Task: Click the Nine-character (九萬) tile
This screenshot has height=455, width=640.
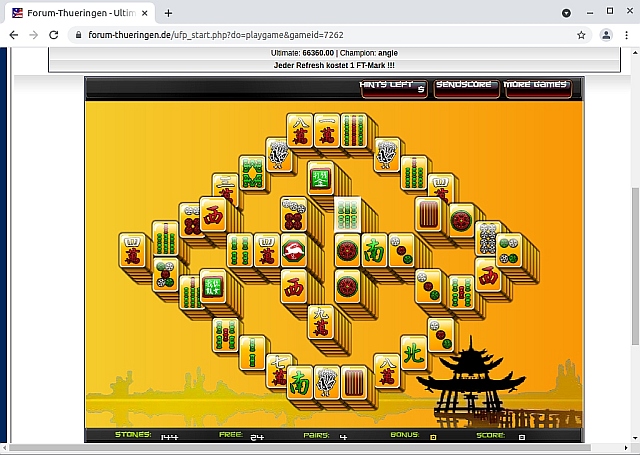Action: pos(320,322)
